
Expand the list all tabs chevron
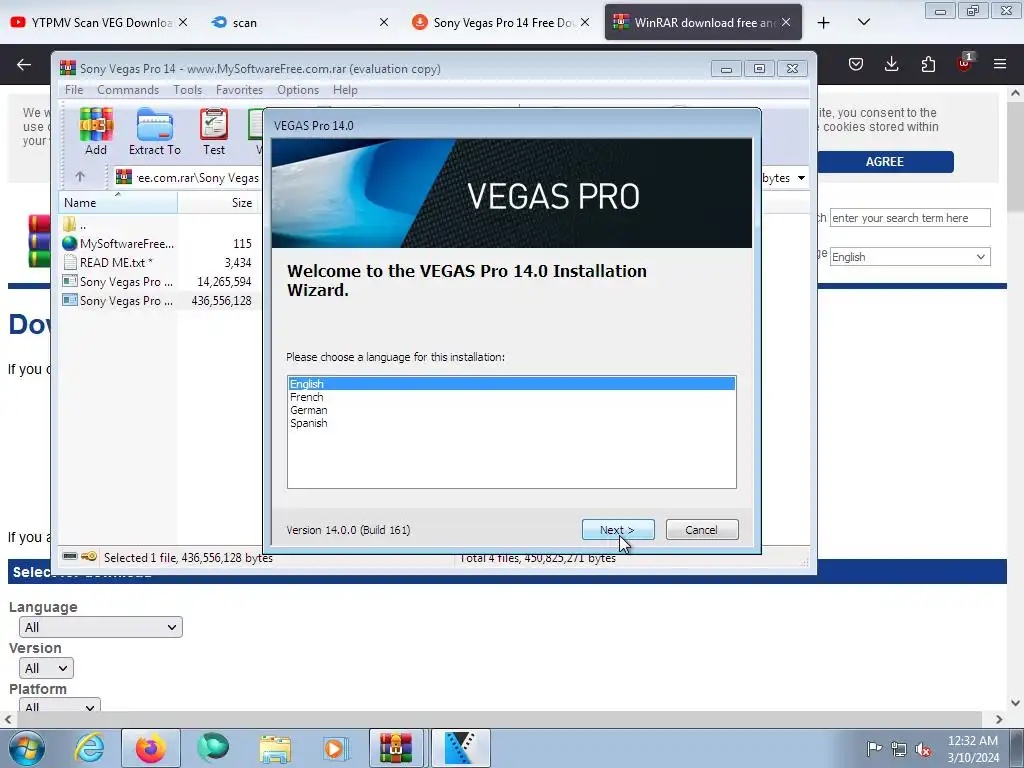click(x=863, y=22)
